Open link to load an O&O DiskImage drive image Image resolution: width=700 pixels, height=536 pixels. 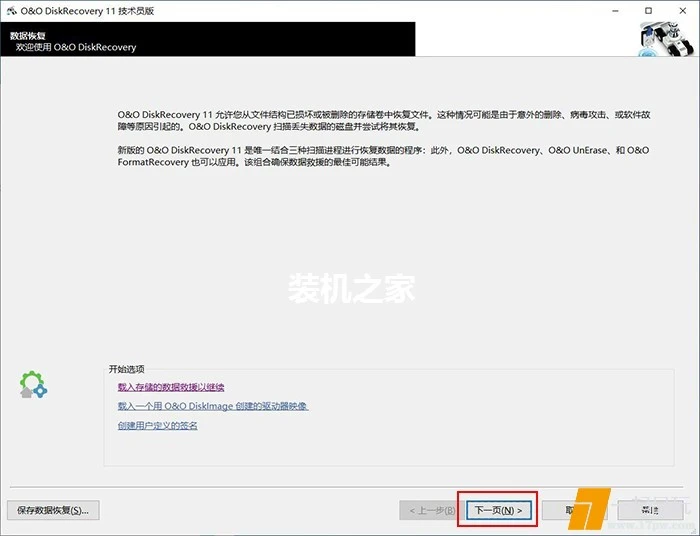point(212,406)
